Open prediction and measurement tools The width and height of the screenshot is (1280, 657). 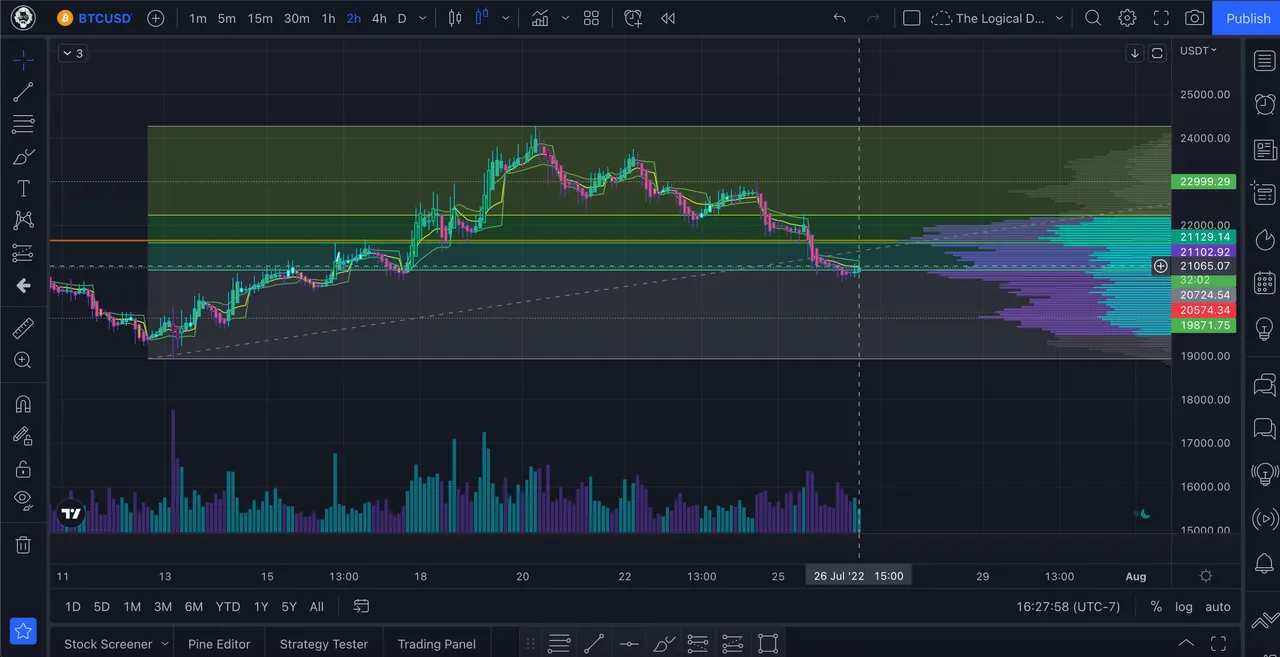click(x=23, y=253)
